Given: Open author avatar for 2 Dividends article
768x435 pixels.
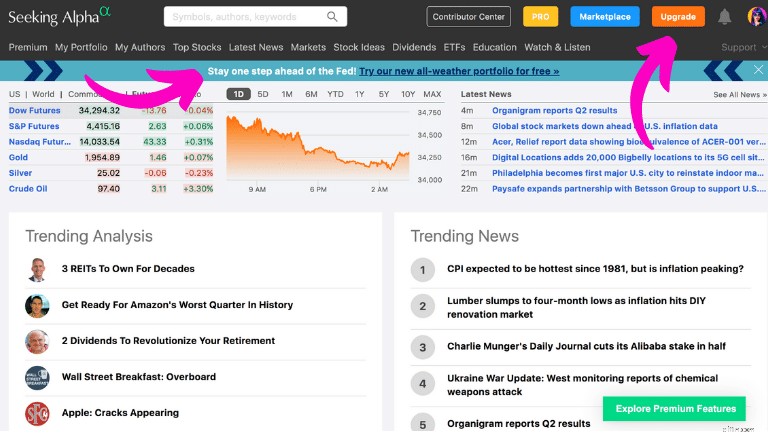Looking at the screenshot, I should [37, 341].
